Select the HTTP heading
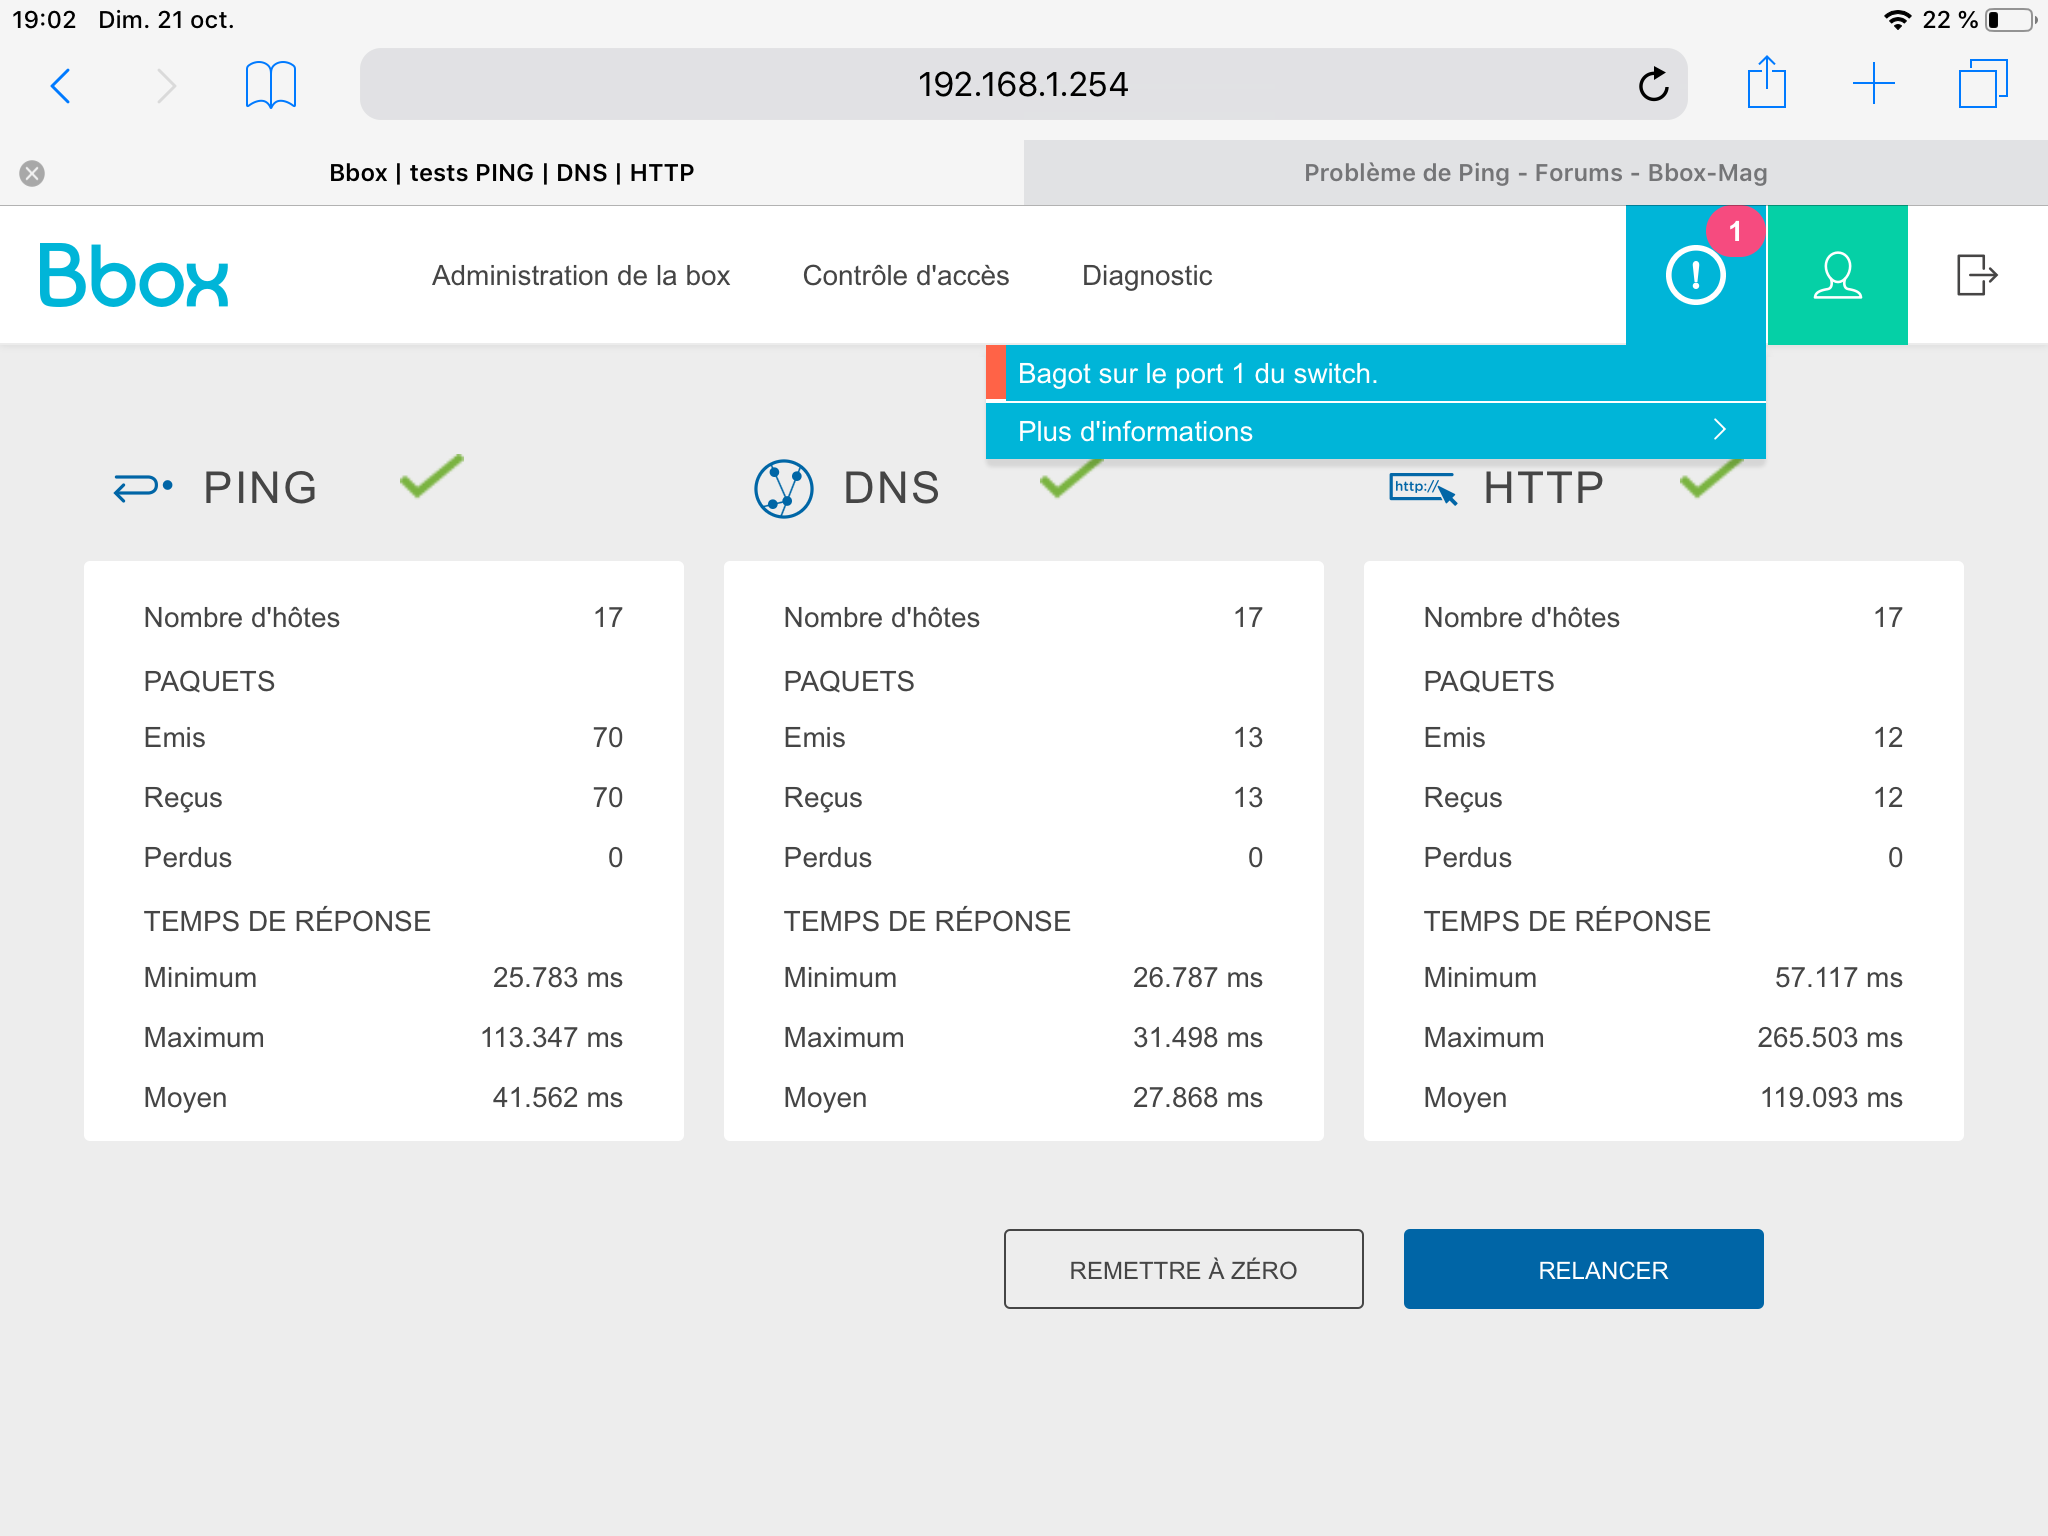Screen dimensions: 2048x1536 tap(1544, 488)
